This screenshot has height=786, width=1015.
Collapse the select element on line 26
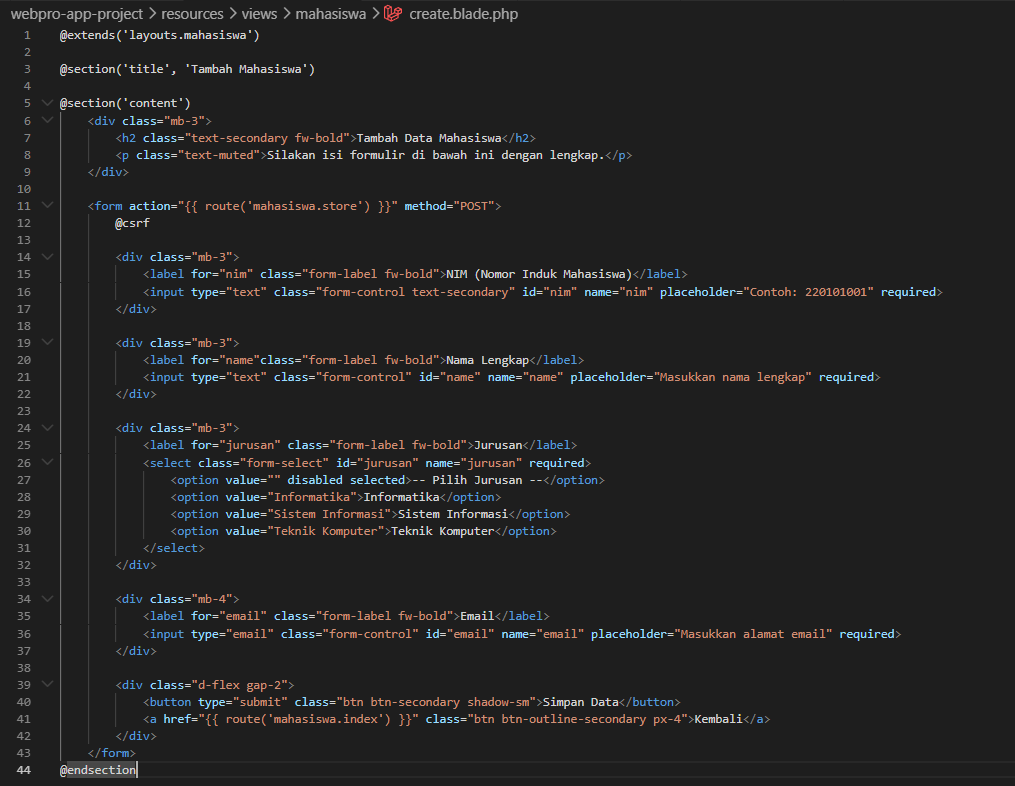click(x=47, y=462)
